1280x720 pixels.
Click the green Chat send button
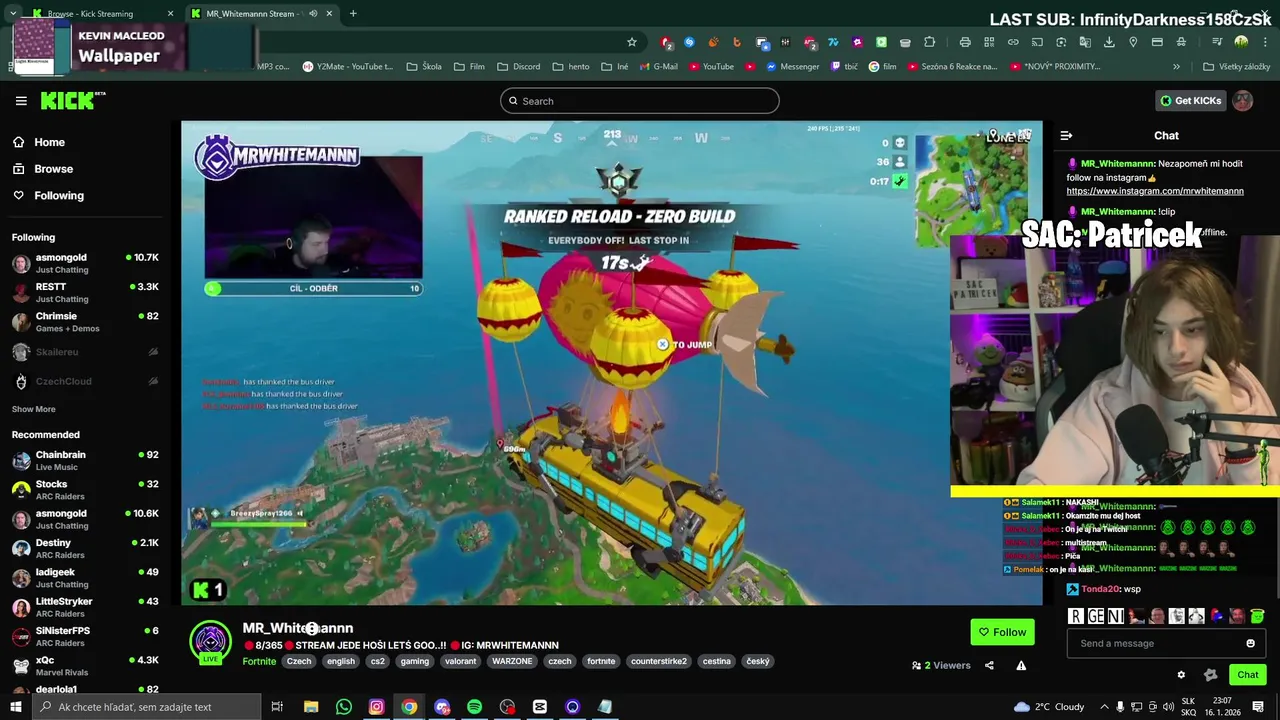1247,675
